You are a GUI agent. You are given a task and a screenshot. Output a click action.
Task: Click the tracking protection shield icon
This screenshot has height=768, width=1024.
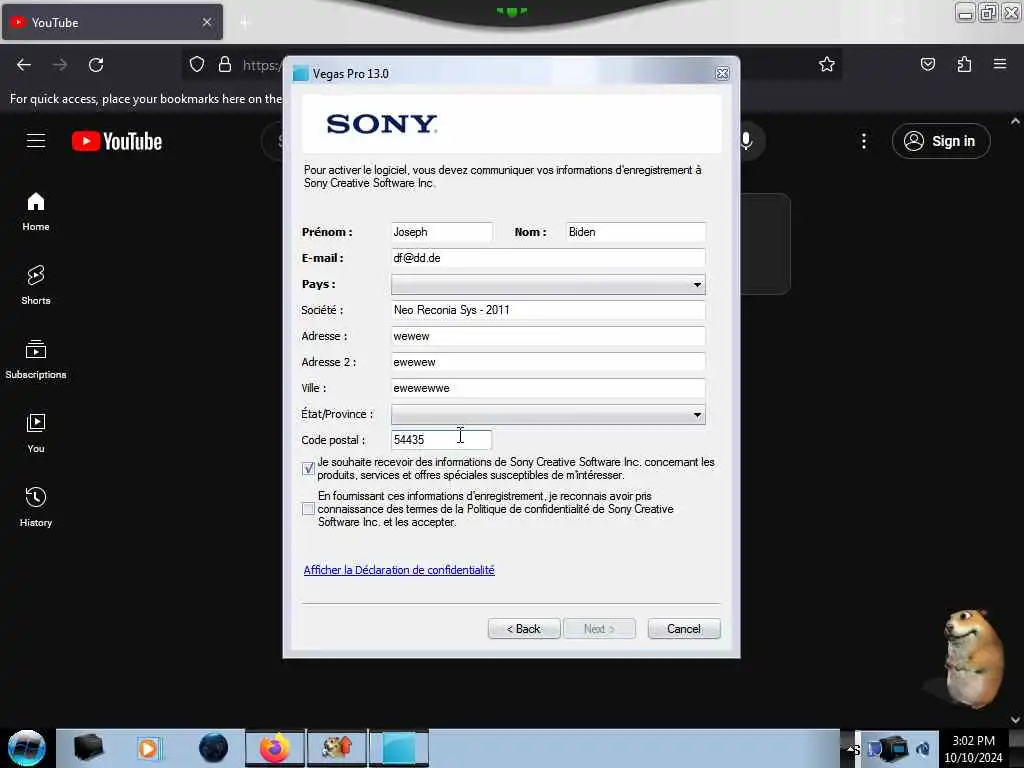pyautogui.click(x=197, y=64)
